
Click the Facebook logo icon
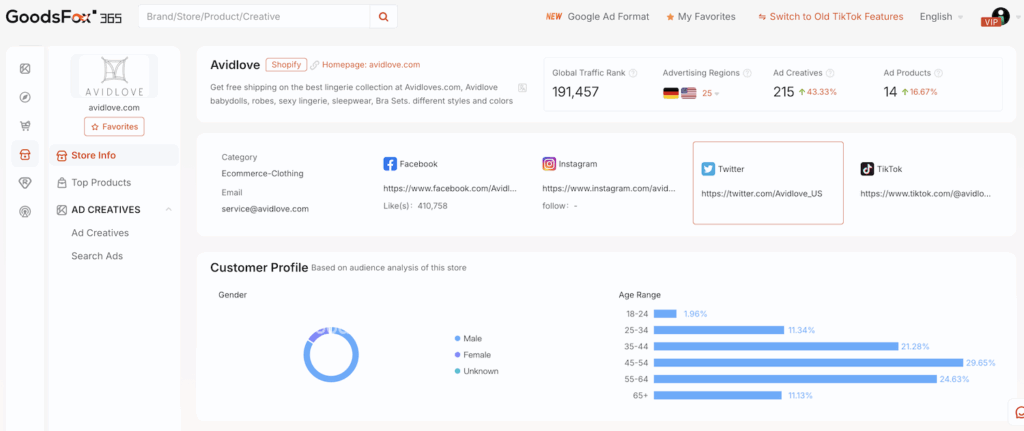(x=390, y=164)
